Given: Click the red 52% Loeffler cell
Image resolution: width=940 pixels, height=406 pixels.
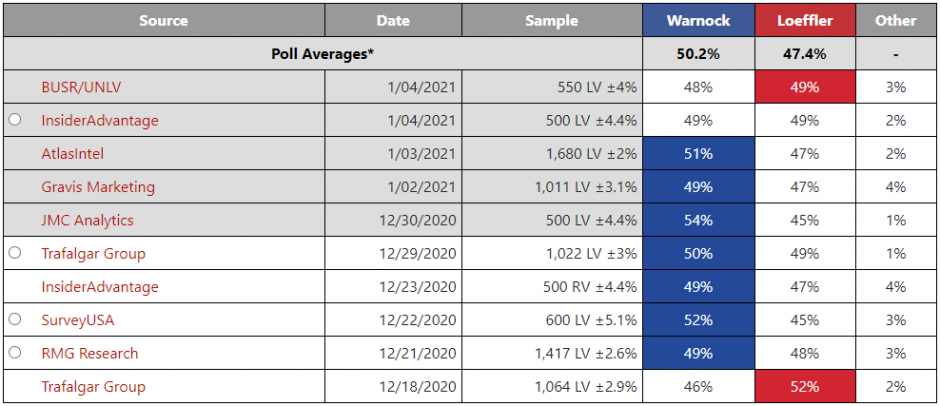Looking at the screenshot, I should [x=804, y=387].
